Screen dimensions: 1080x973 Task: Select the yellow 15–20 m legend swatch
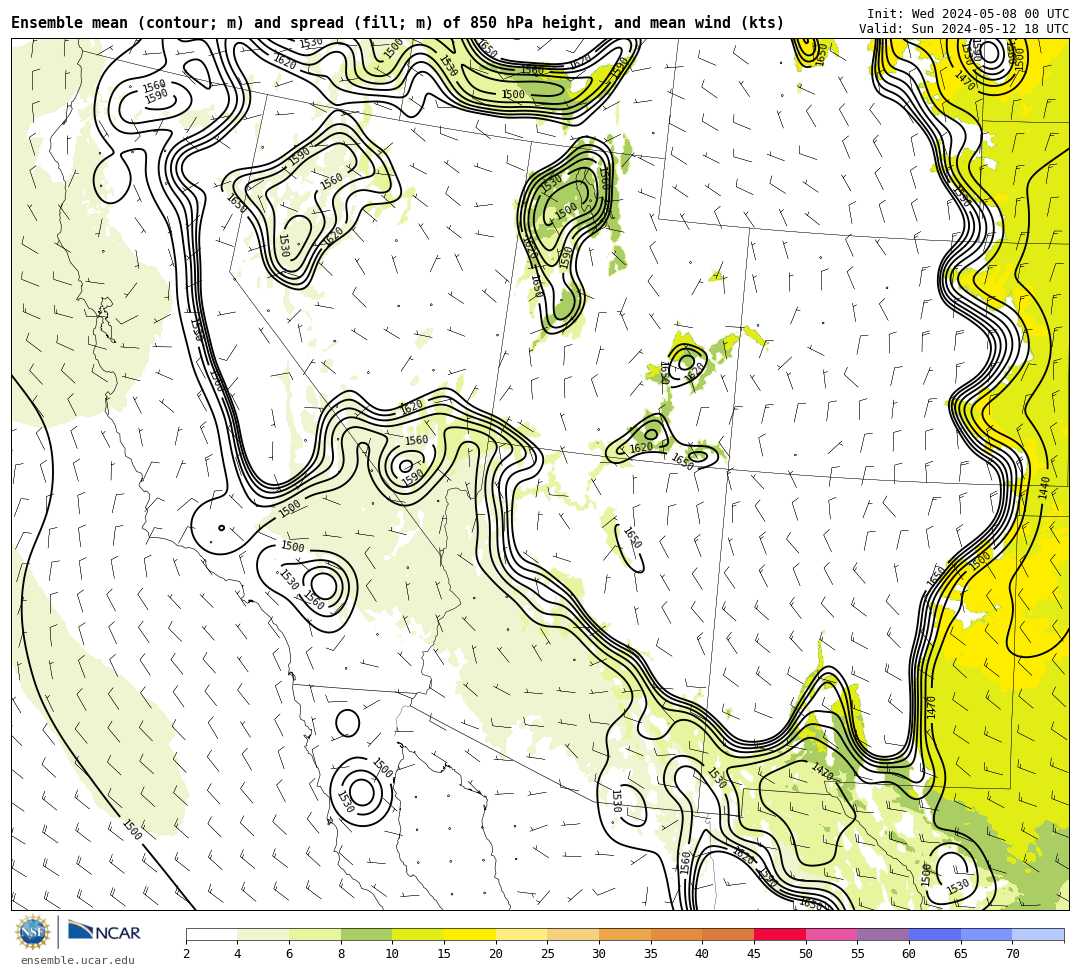[x=470, y=934]
